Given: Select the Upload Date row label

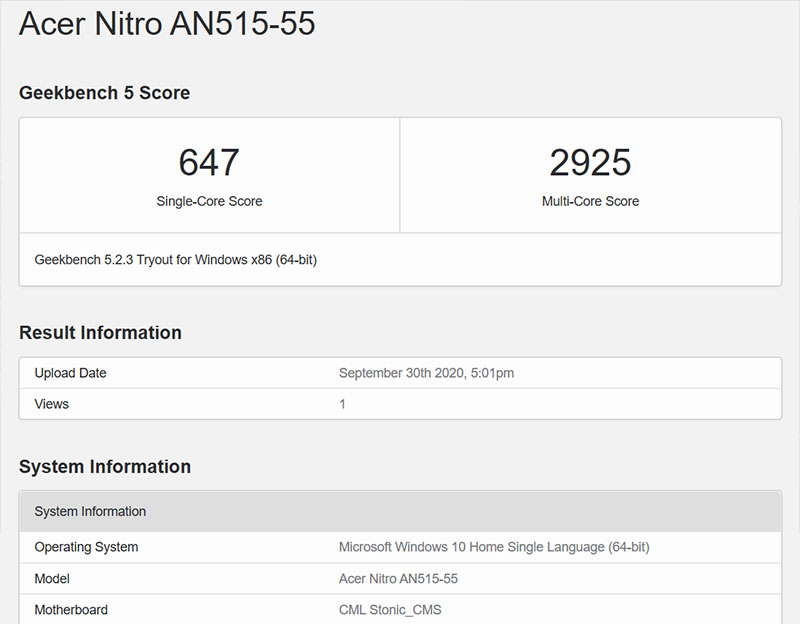Looking at the screenshot, I should coord(70,373).
